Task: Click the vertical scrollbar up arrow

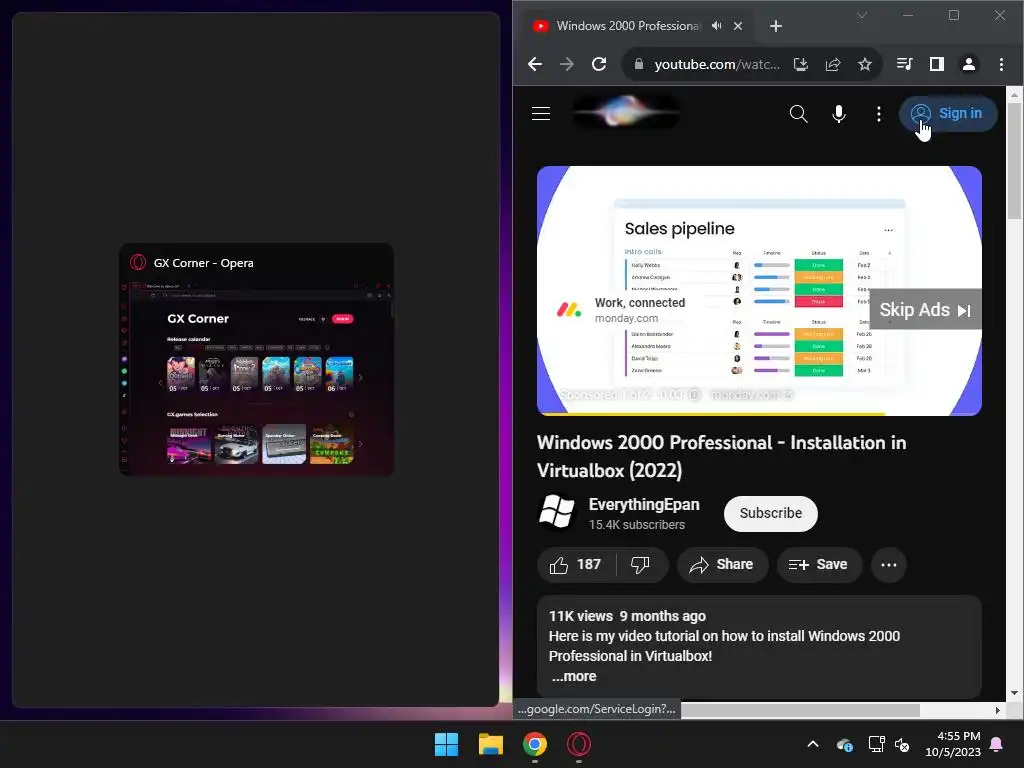Action: 1014,95
